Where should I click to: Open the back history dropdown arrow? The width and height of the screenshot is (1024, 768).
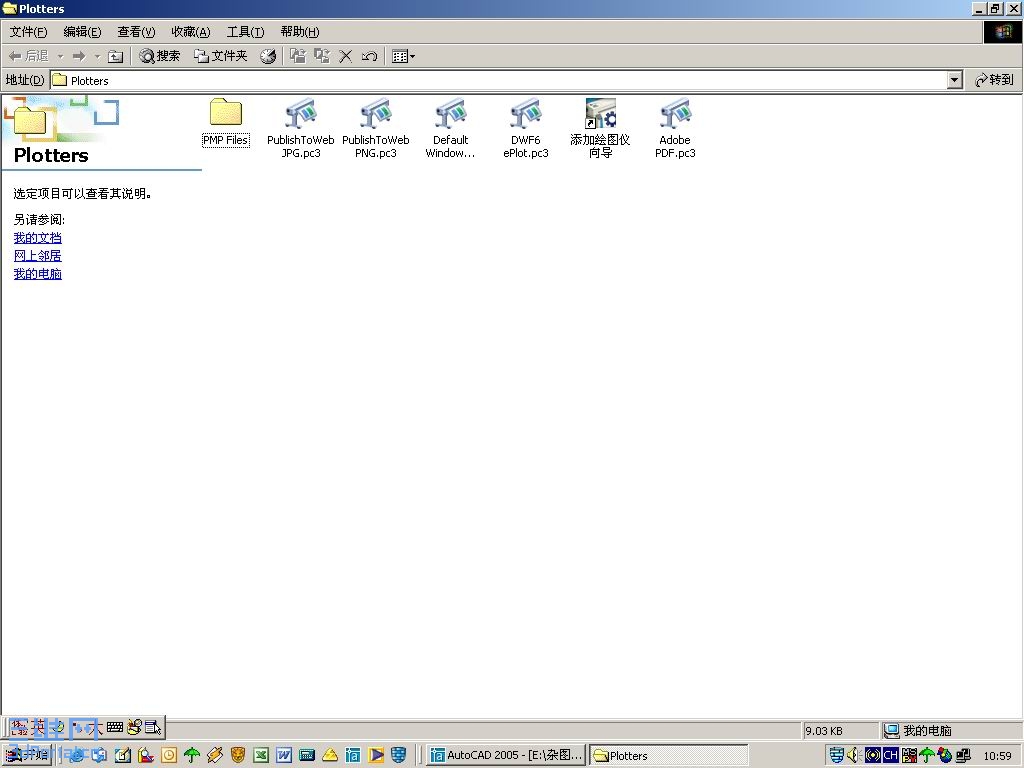60,57
